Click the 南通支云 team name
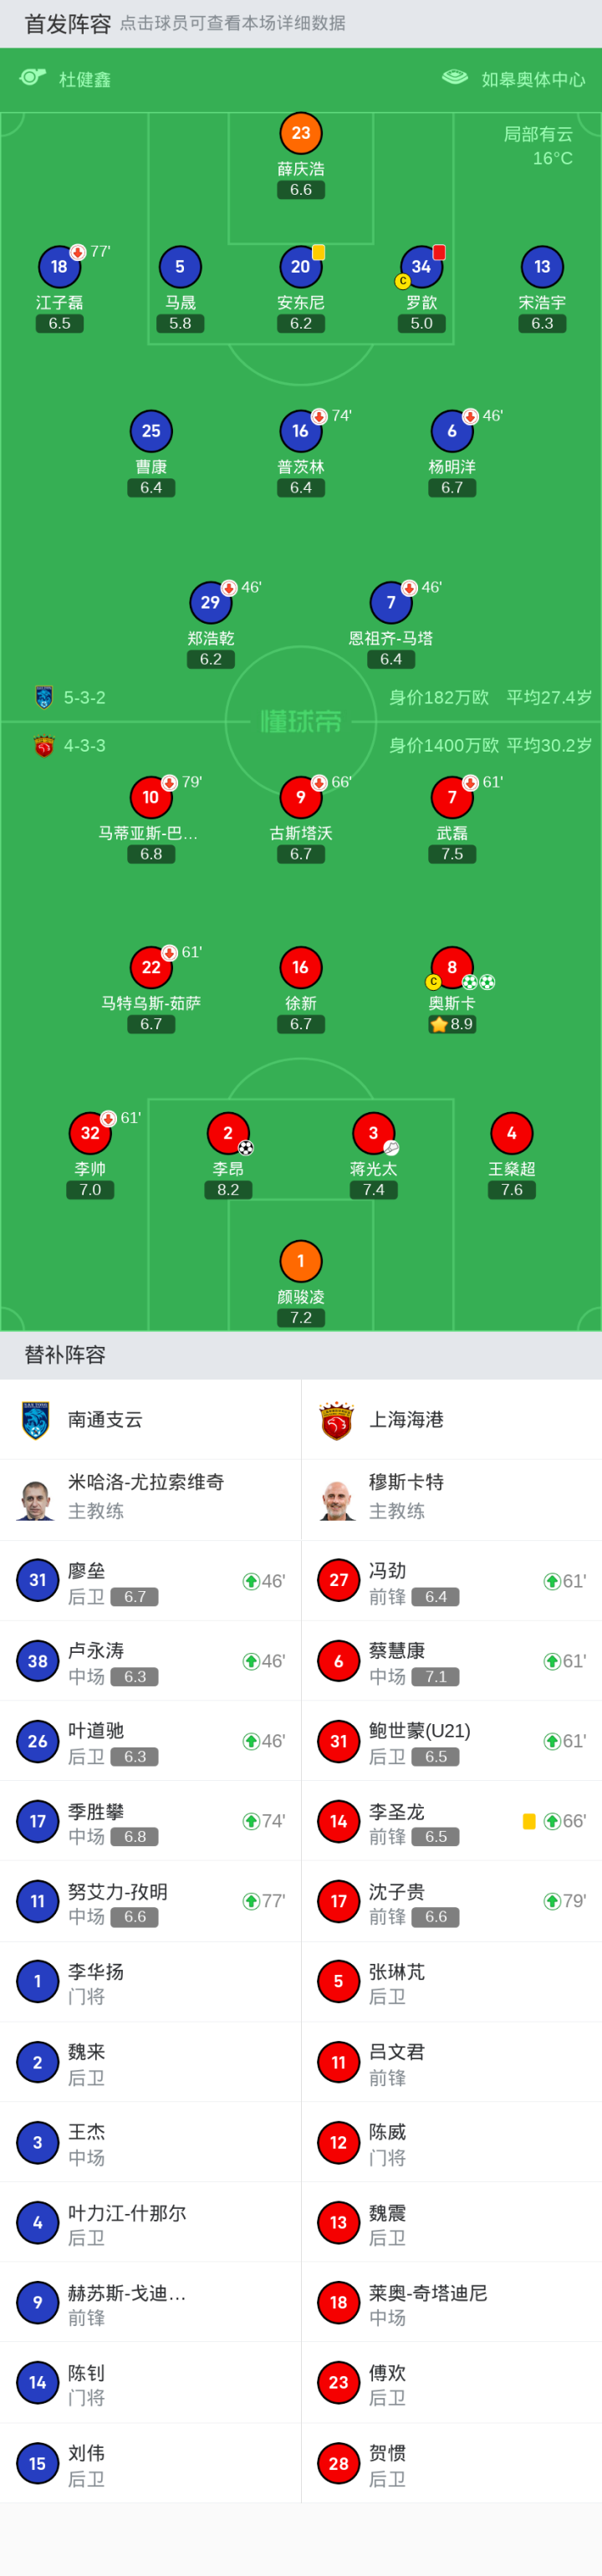602x2576 pixels. coord(105,1419)
